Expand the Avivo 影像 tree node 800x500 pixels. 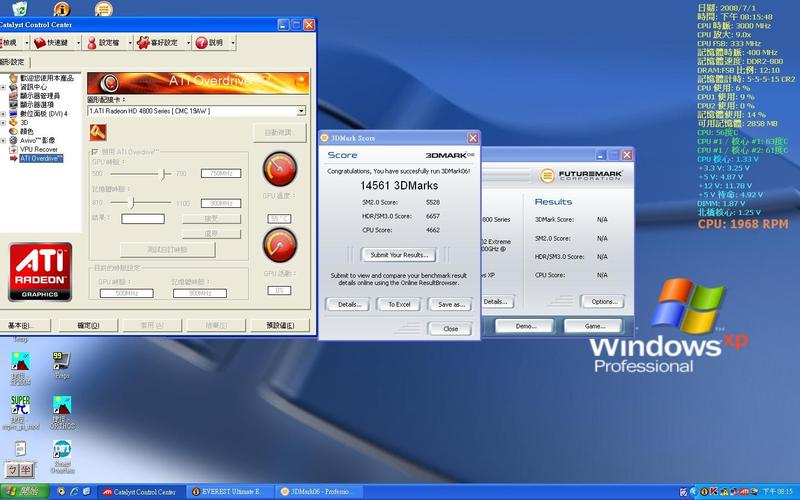[x=3, y=140]
